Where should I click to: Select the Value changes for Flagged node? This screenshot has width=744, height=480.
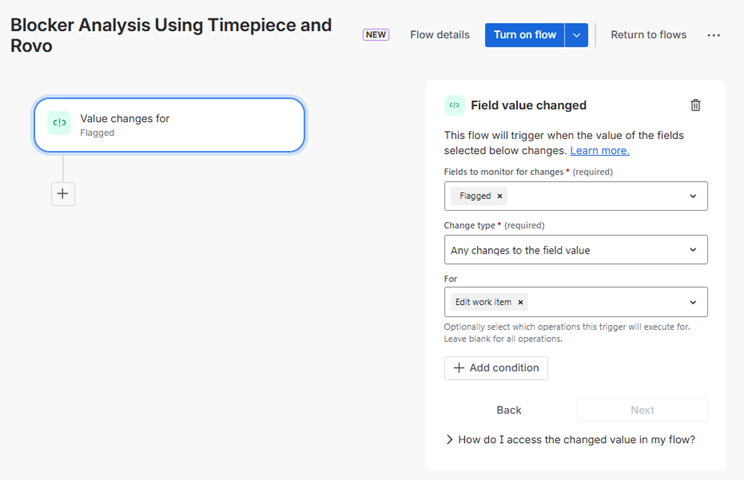click(x=169, y=125)
